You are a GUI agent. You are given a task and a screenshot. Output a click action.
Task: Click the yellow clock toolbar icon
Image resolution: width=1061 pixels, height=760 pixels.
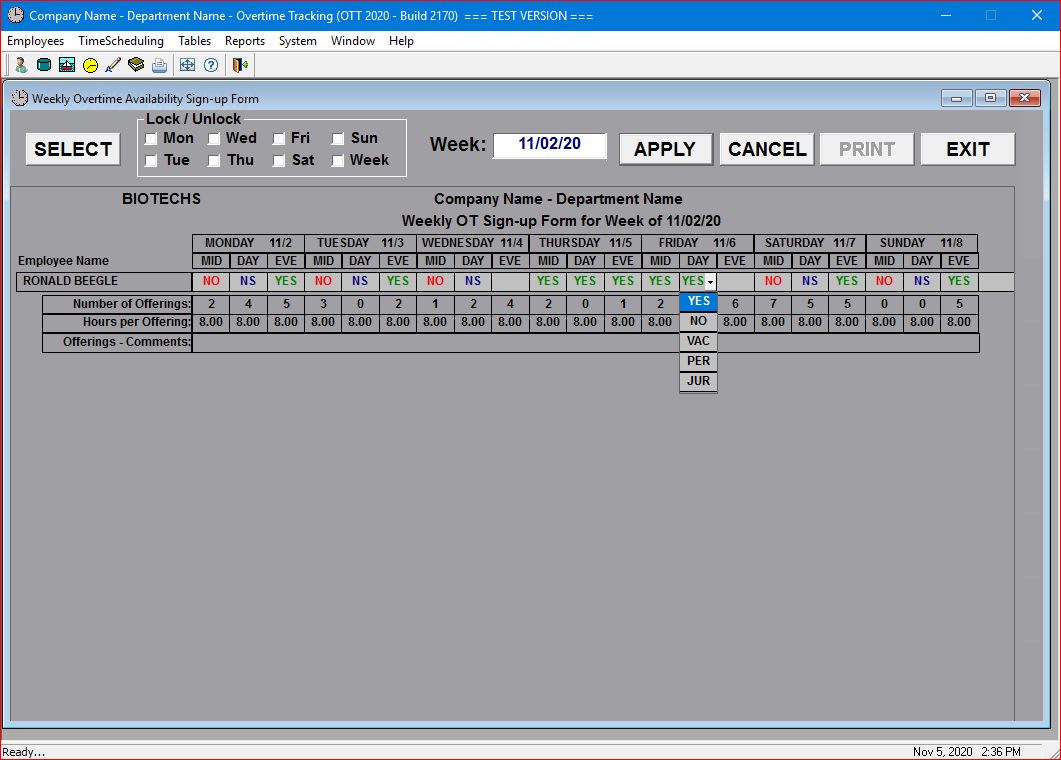point(90,65)
